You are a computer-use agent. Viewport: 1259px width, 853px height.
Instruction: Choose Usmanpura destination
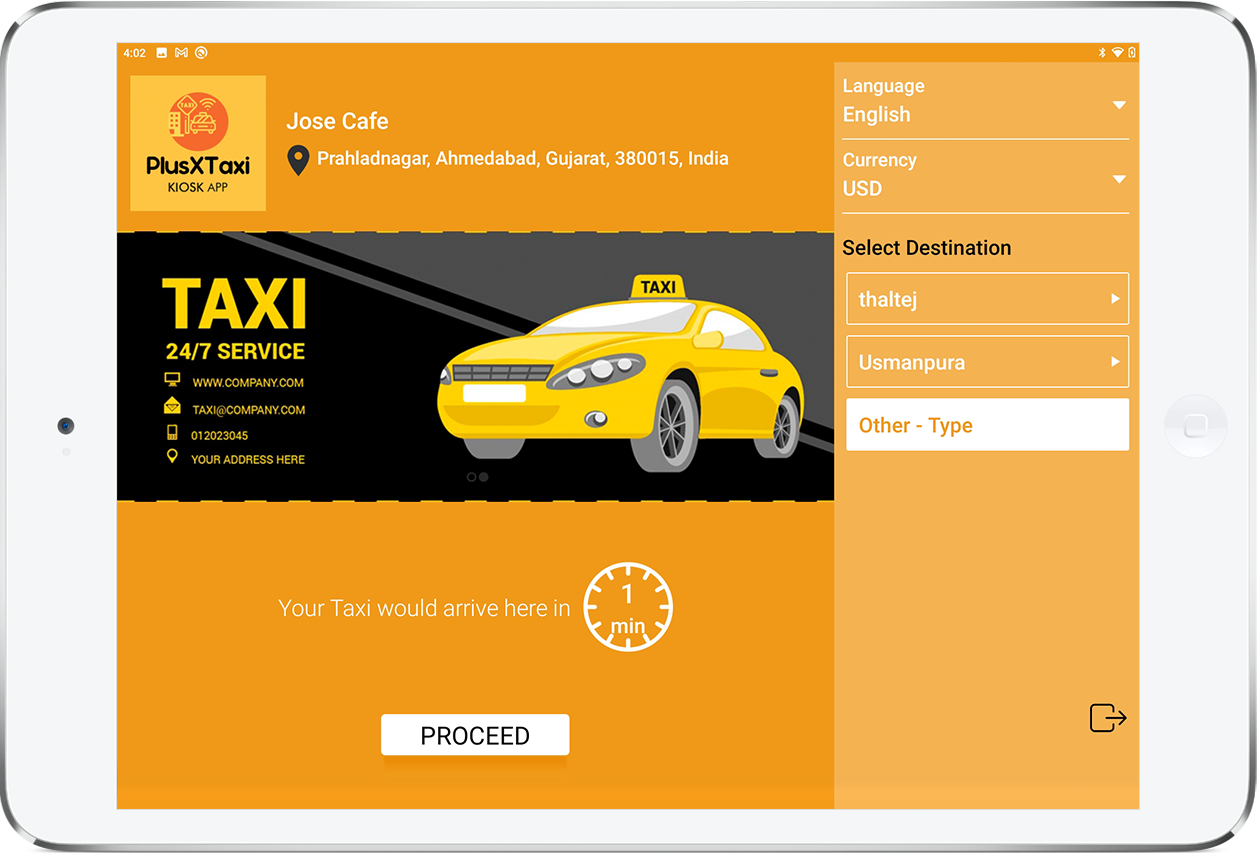pos(988,362)
